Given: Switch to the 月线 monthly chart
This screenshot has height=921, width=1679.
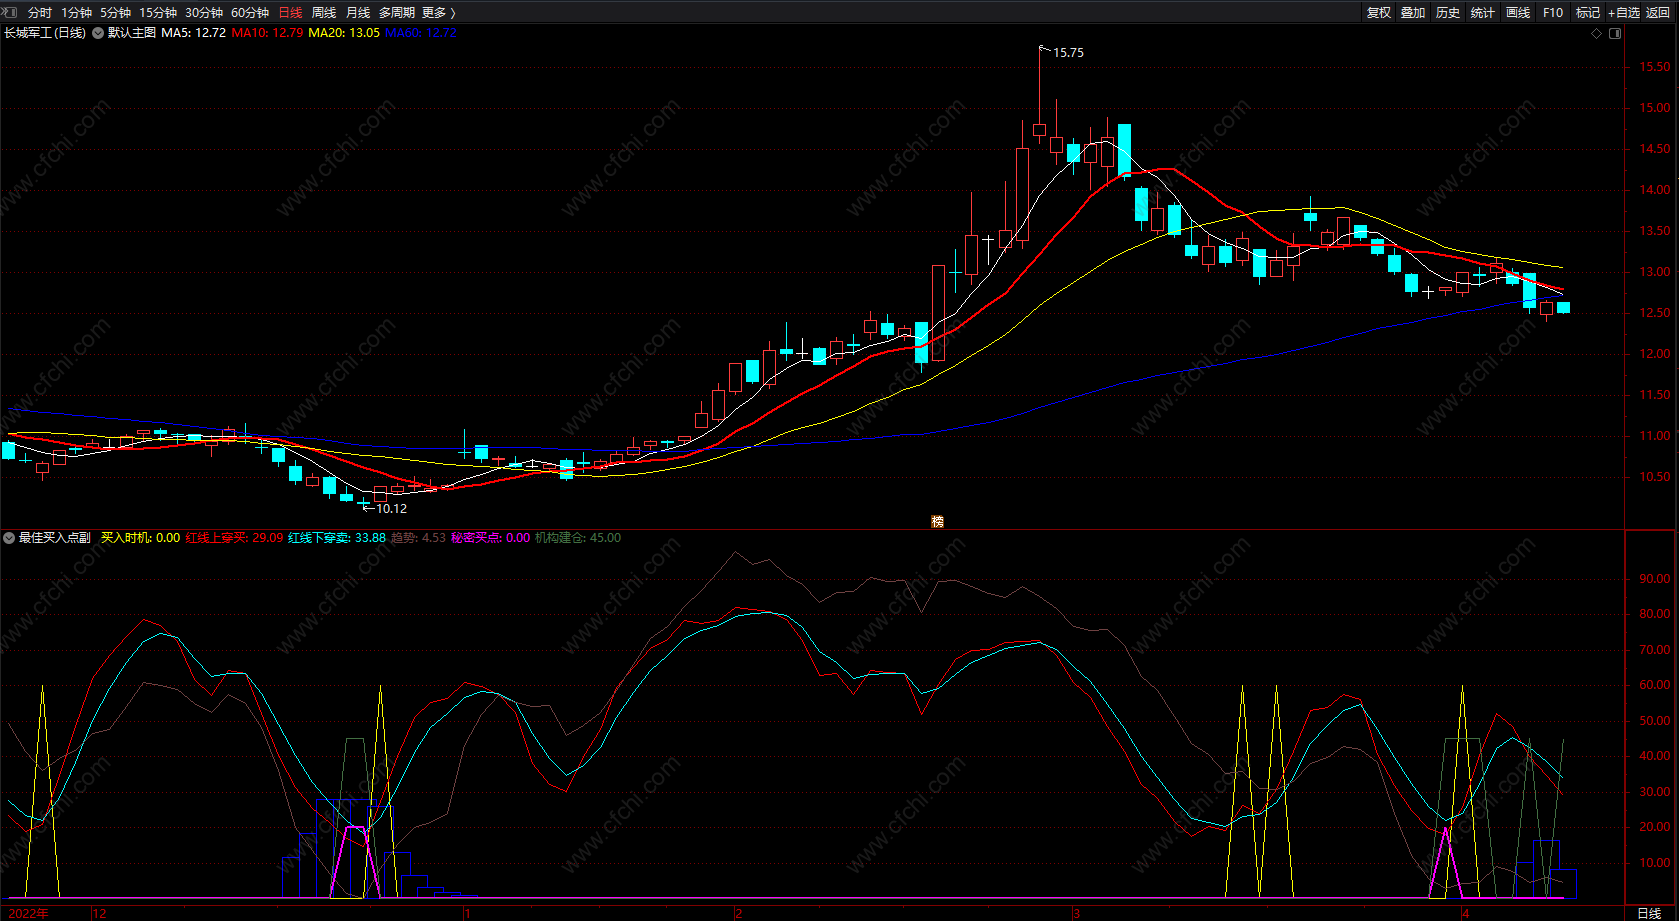Looking at the screenshot, I should pos(358,13).
